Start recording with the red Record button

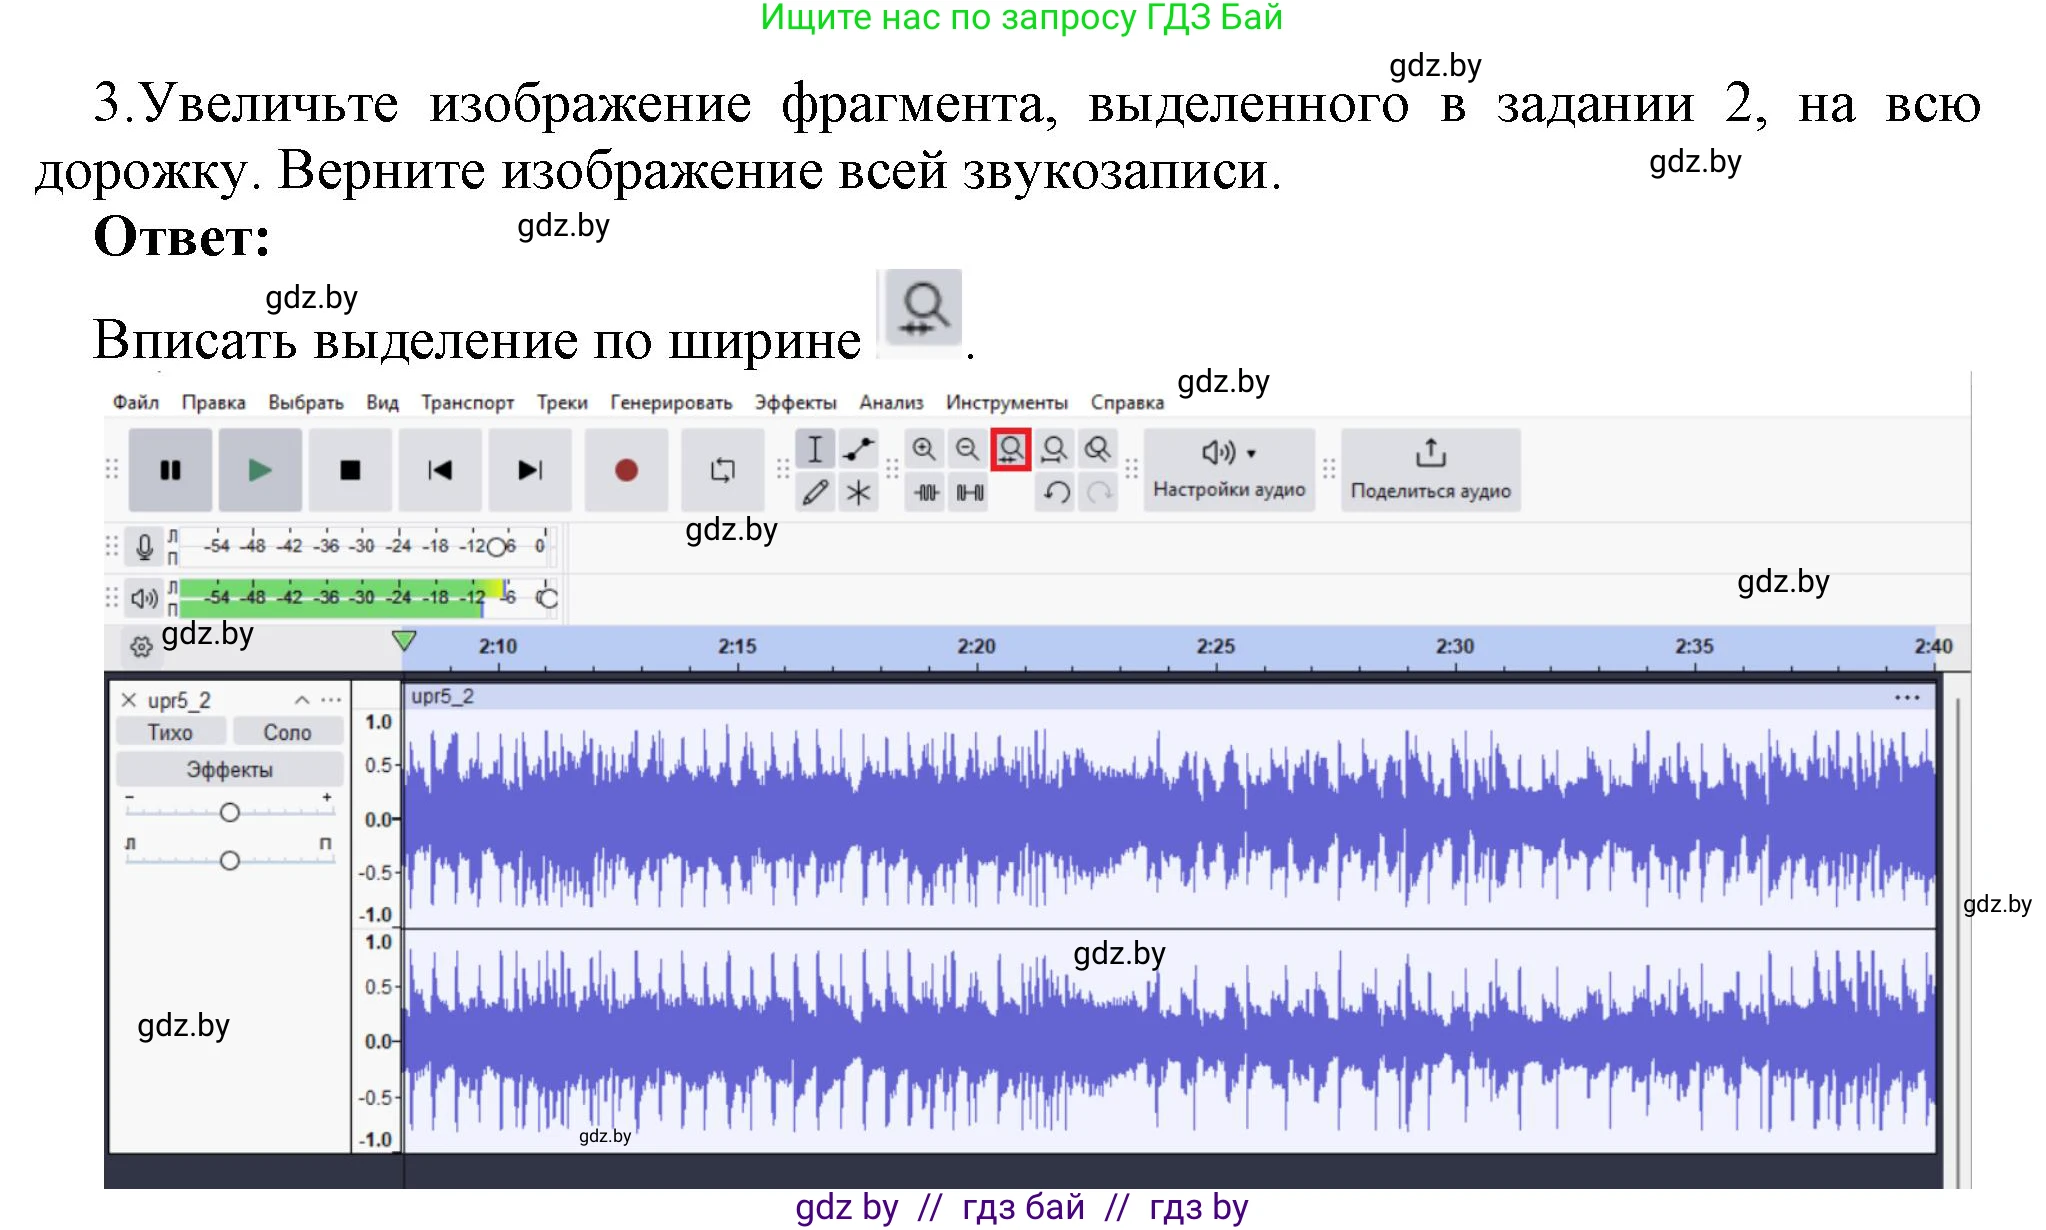pos(625,469)
